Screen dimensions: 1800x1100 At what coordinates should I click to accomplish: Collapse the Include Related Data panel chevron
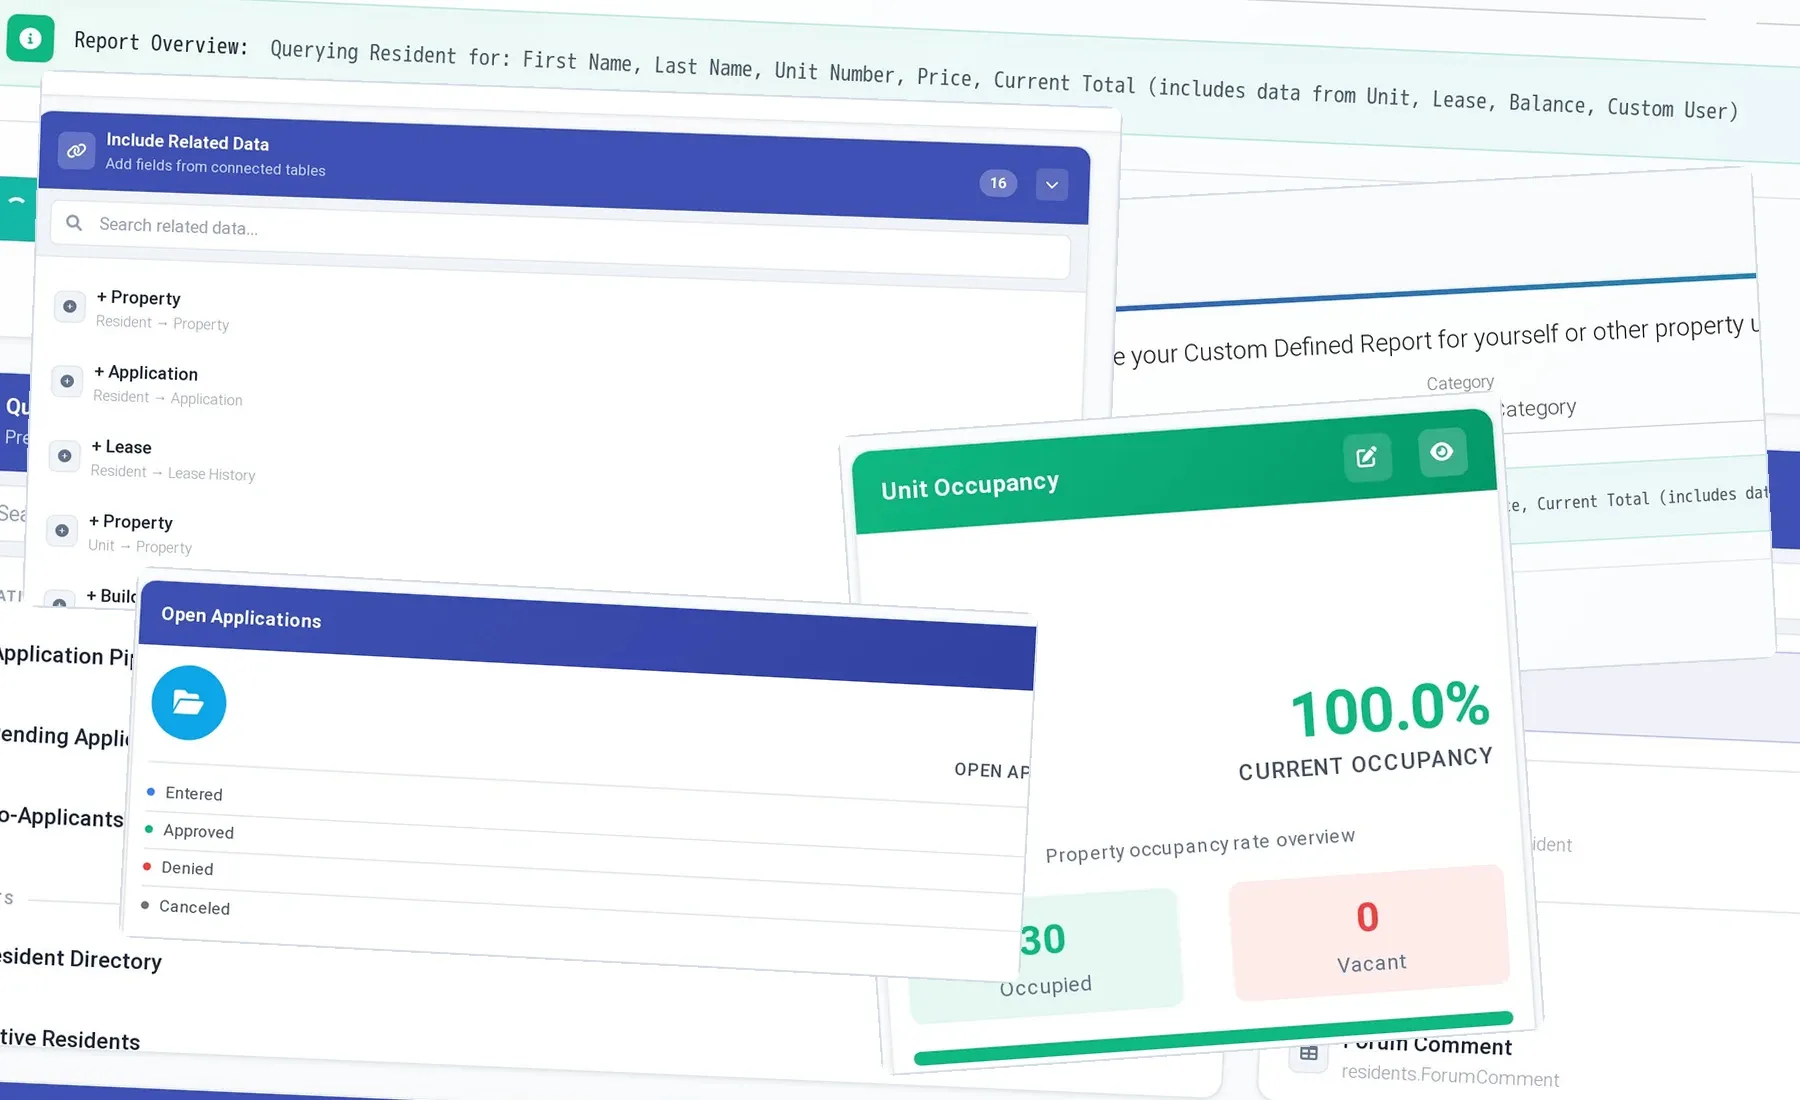[x=1051, y=185]
